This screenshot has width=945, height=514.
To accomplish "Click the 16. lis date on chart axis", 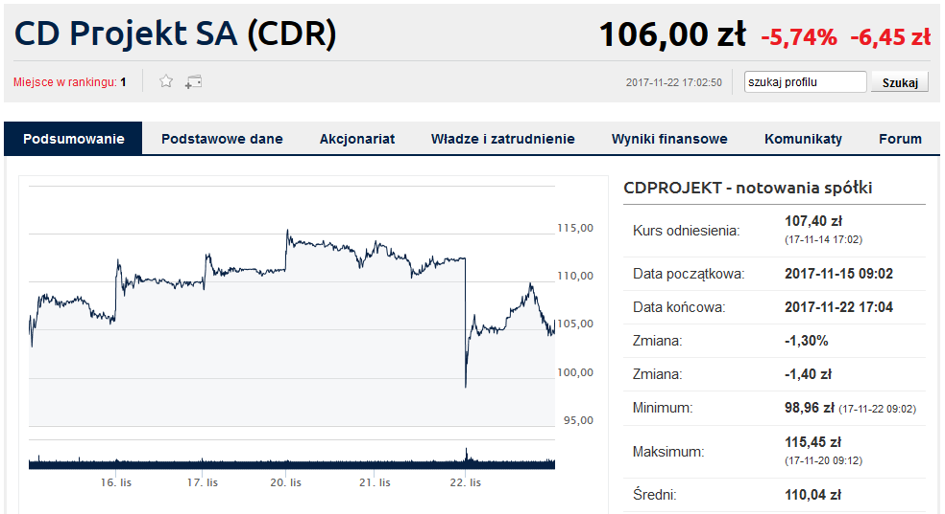I will tap(118, 482).
